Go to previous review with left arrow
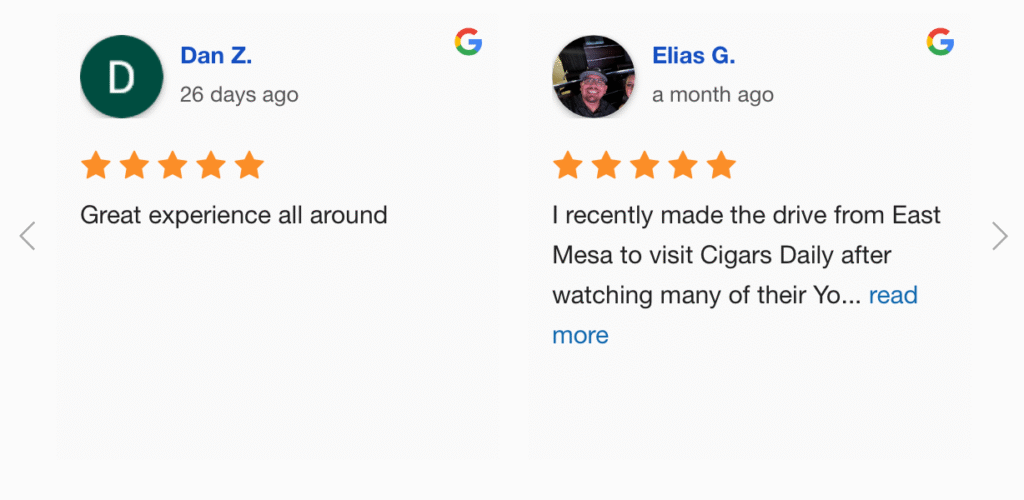This screenshot has width=1024, height=500. [27, 236]
